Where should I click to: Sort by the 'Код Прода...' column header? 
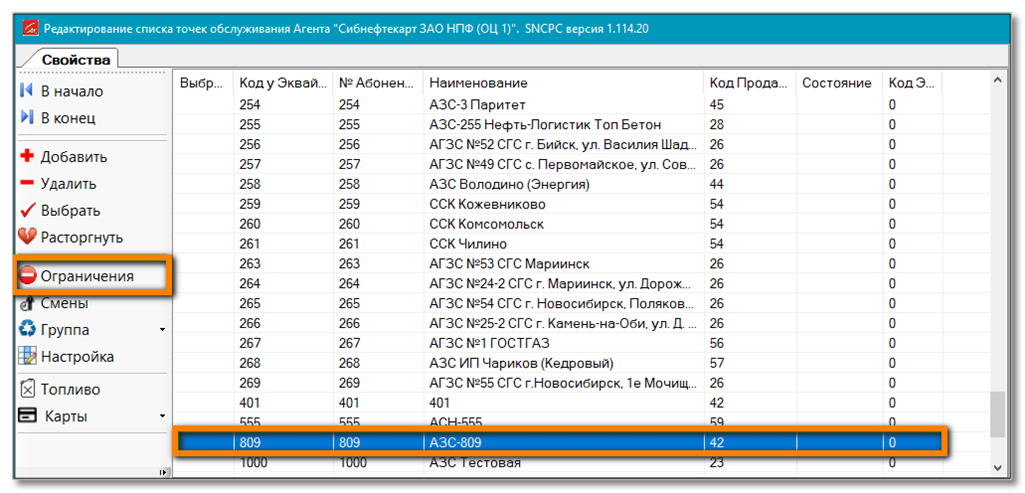point(748,83)
